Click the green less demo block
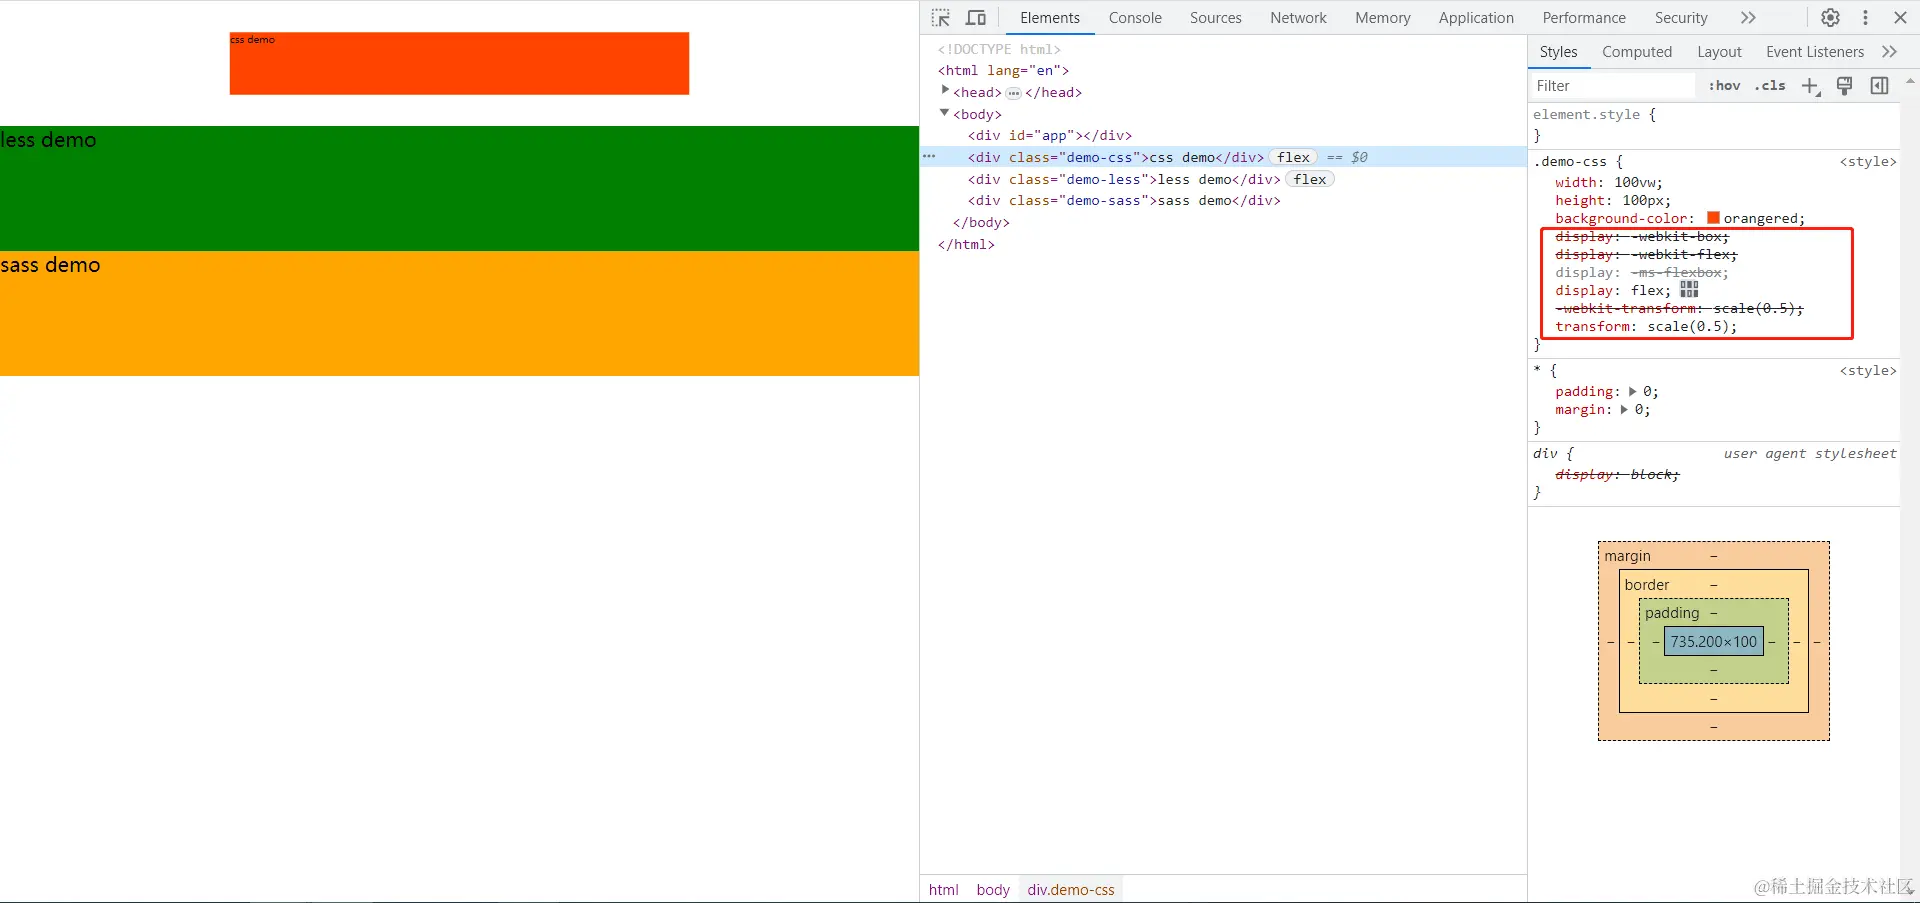1920x903 pixels. [459, 188]
